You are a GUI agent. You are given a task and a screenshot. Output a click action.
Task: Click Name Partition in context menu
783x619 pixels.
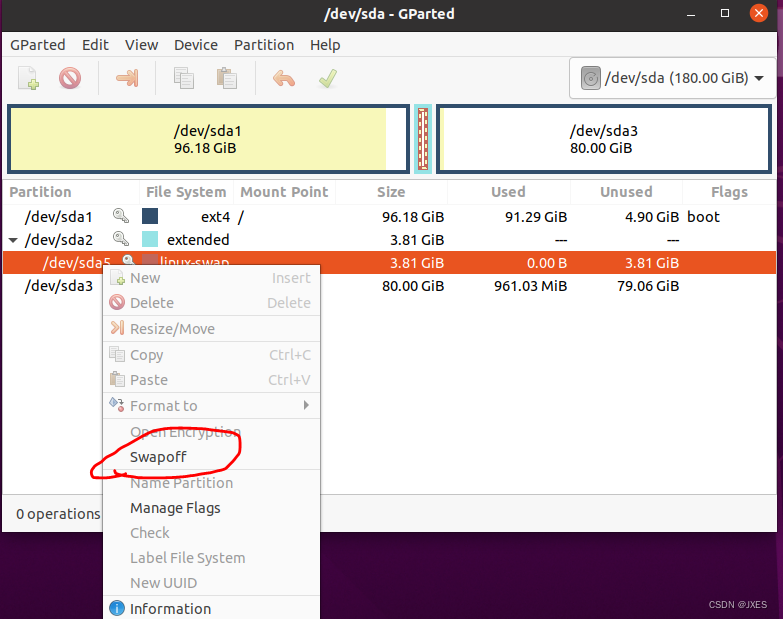tap(211, 483)
